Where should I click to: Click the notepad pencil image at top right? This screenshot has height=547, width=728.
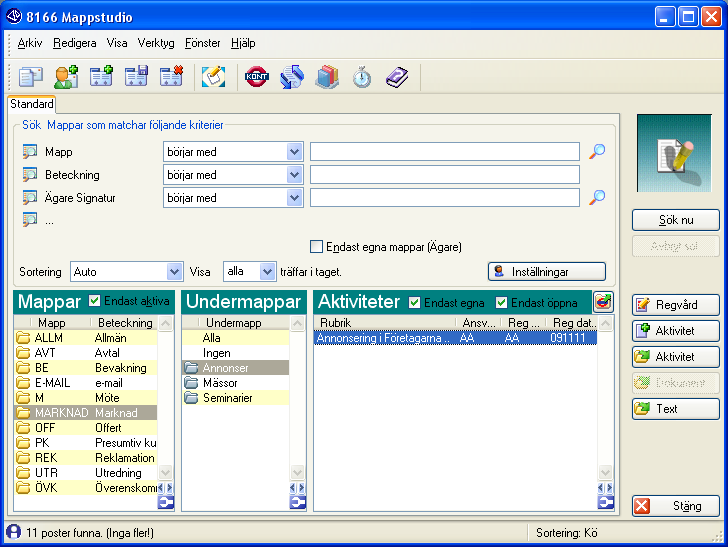tap(674, 153)
